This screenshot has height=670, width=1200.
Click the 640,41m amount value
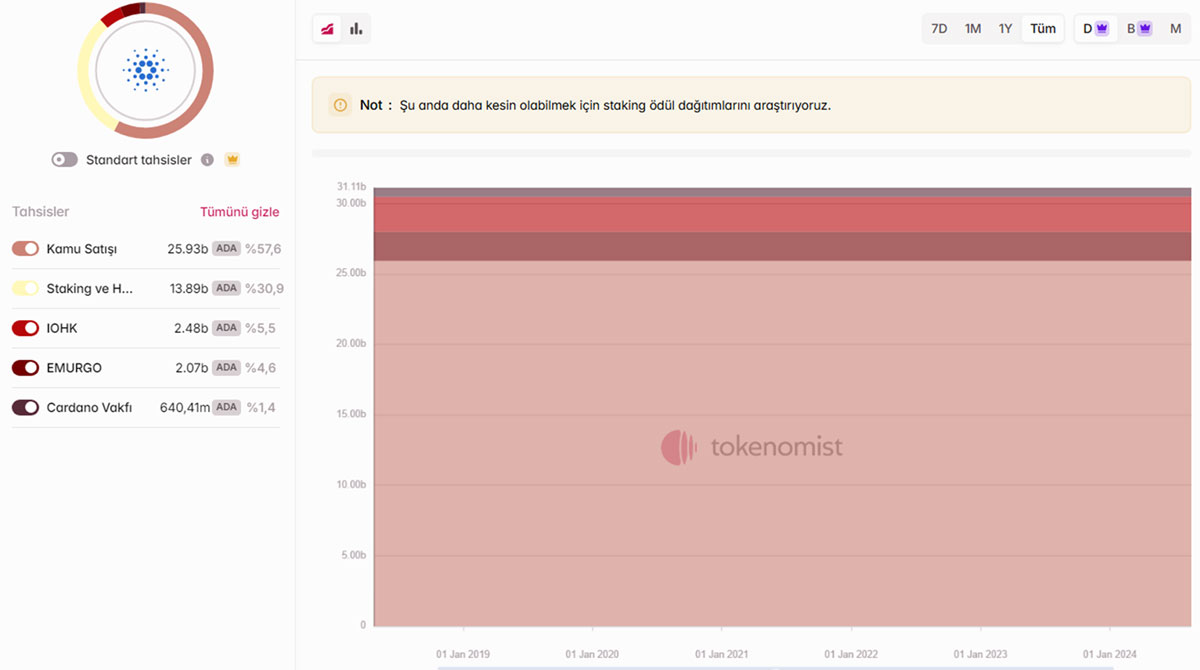[x=185, y=408]
